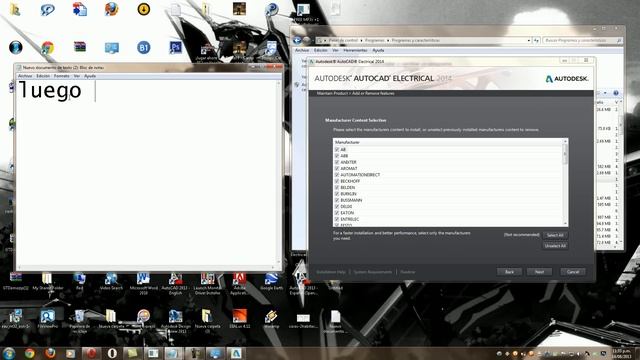The width and height of the screenshot is (640, 360).
Task: Open Chrome from the taskbar
Action: (x=29, y=353)
